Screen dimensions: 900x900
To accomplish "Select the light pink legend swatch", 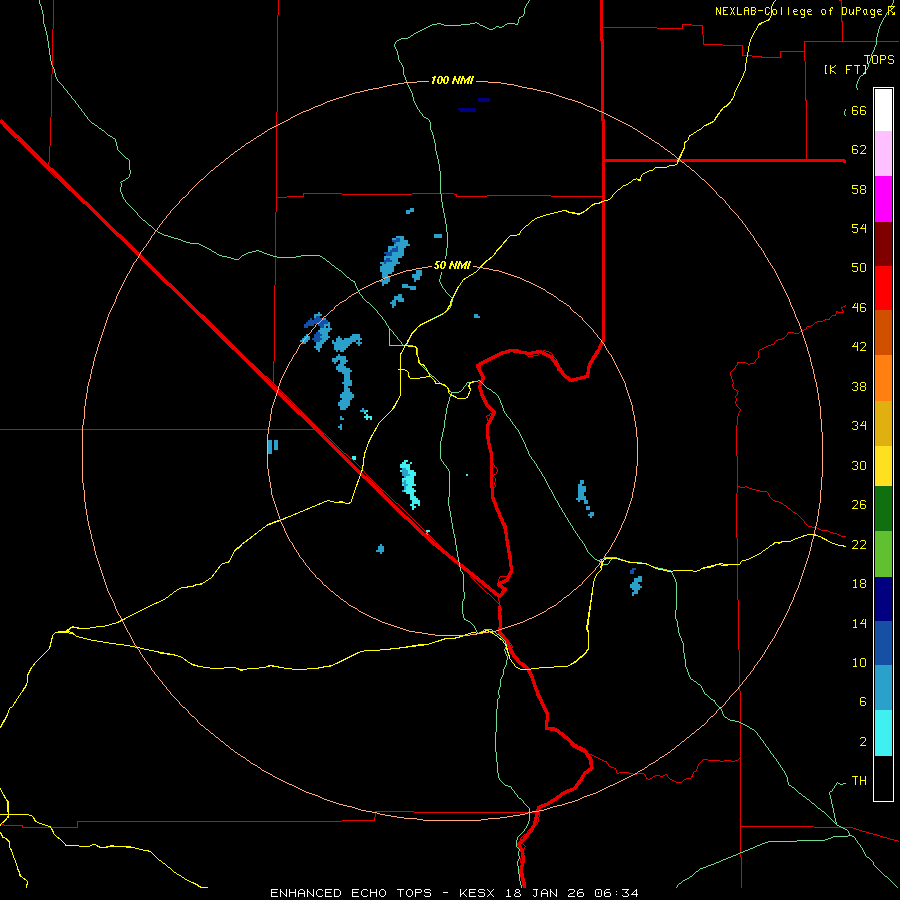I will (x=883, y=153).
